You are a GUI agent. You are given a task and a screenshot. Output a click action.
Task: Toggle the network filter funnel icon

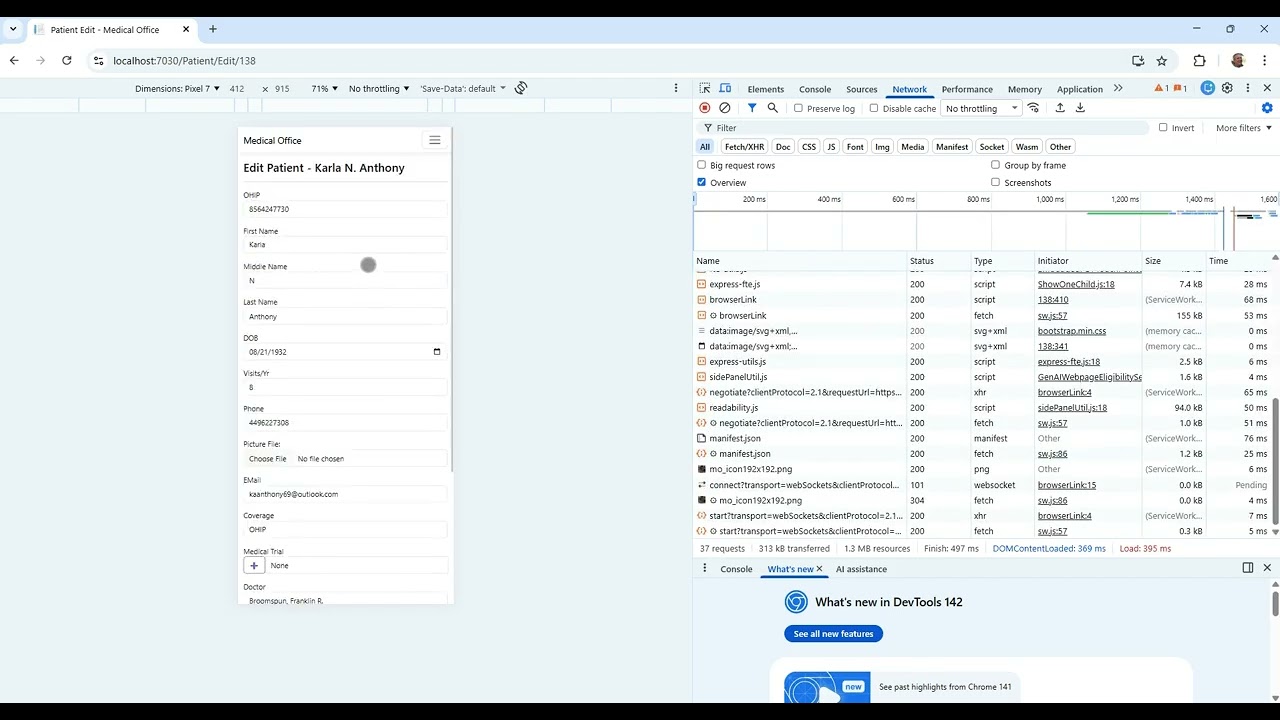coord(752,108)
